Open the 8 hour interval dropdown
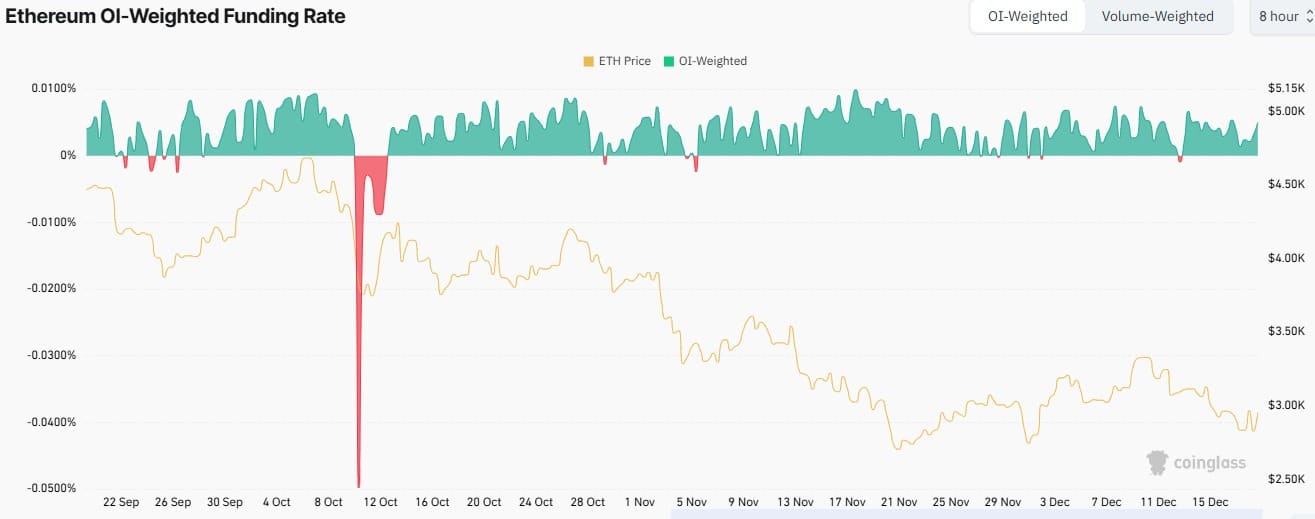 coord(1283,16)
